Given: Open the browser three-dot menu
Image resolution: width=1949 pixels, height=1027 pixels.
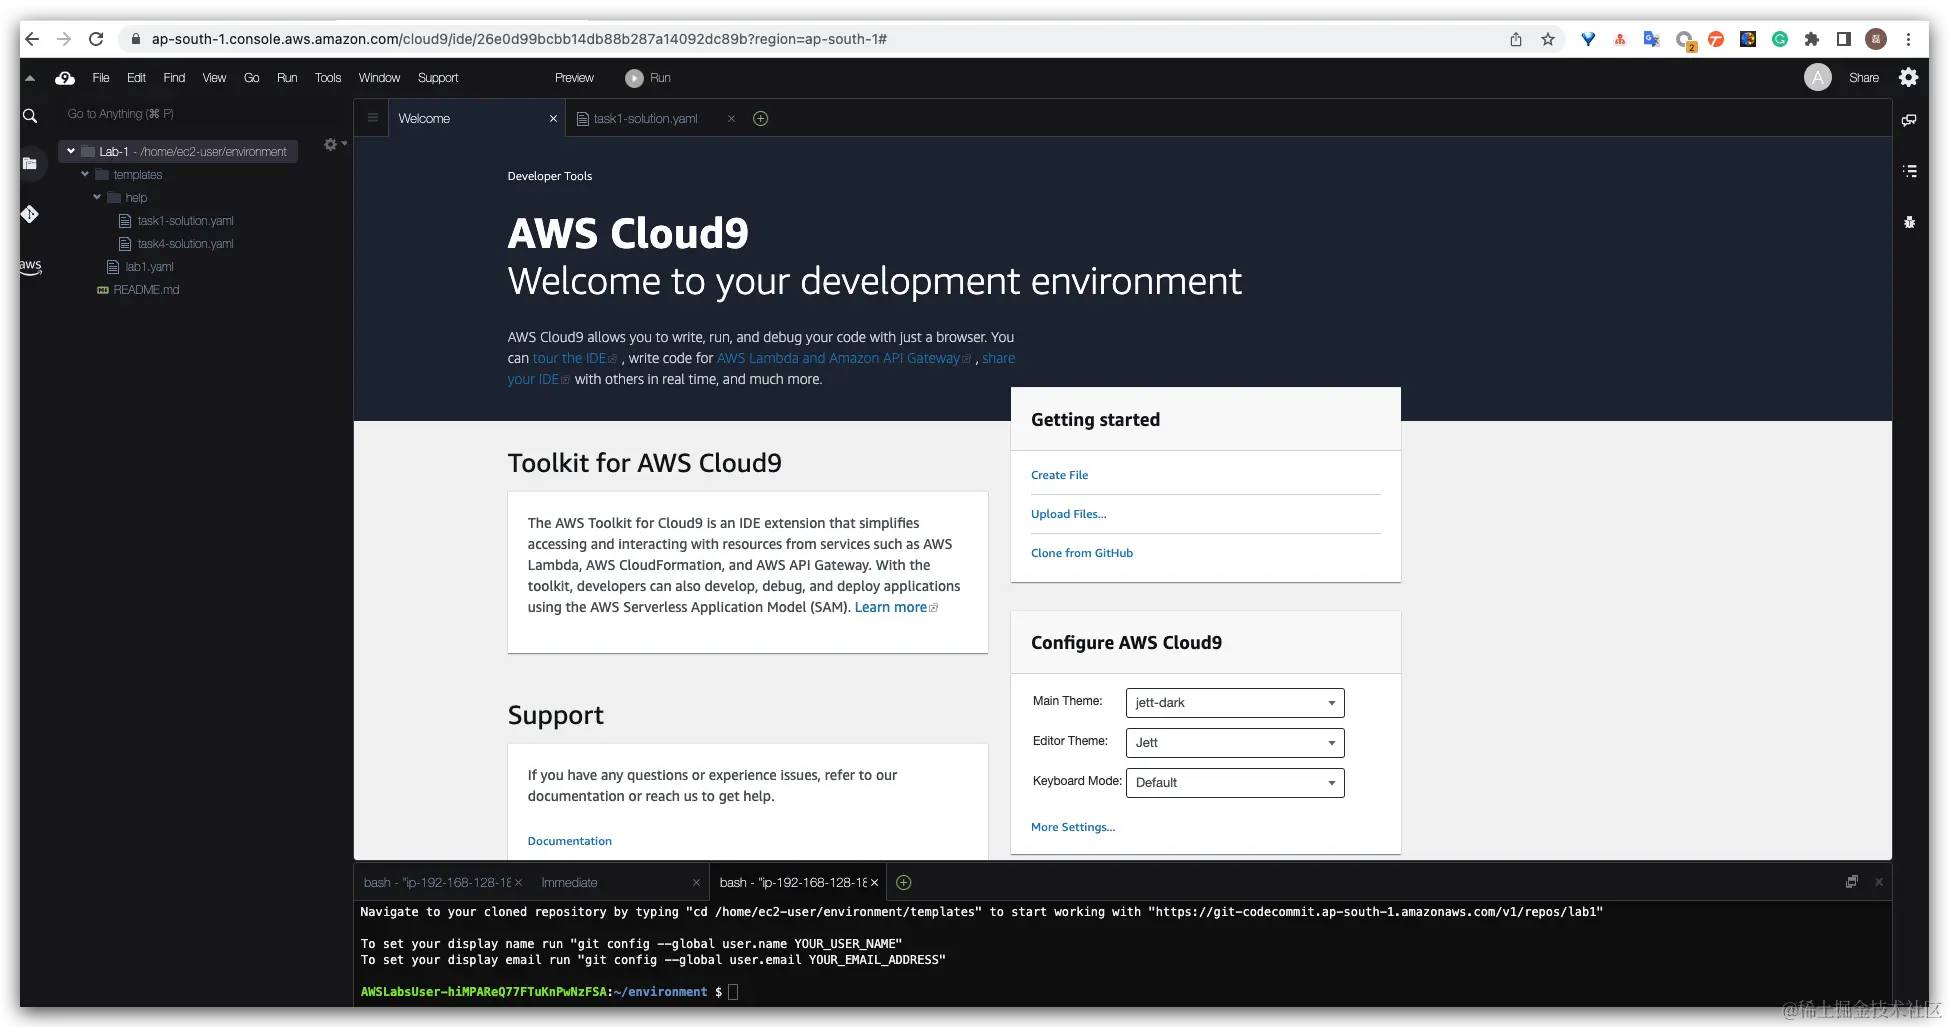Looking at the screenshot, I should [1908, 39].
